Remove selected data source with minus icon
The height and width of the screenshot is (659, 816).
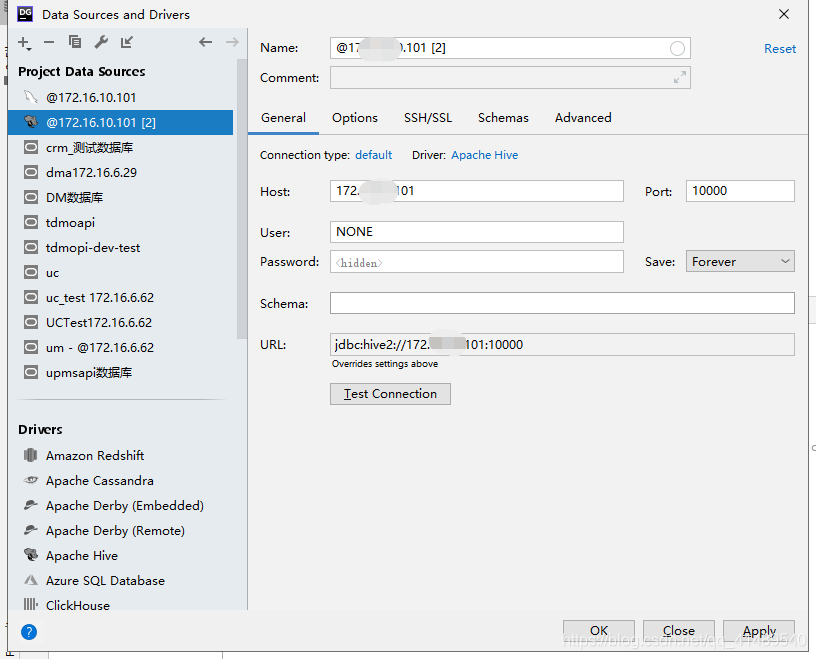click(49, 43)
